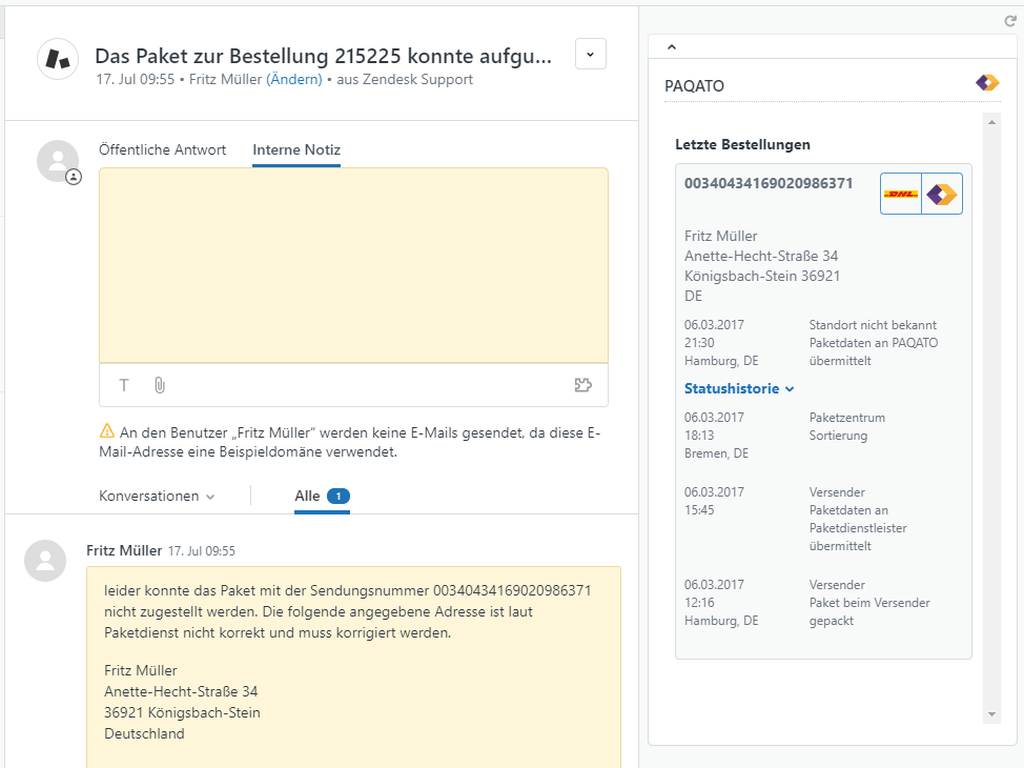Click the agent avatar next to reply box
The image size is (1024, 768).
pos(58,161)
